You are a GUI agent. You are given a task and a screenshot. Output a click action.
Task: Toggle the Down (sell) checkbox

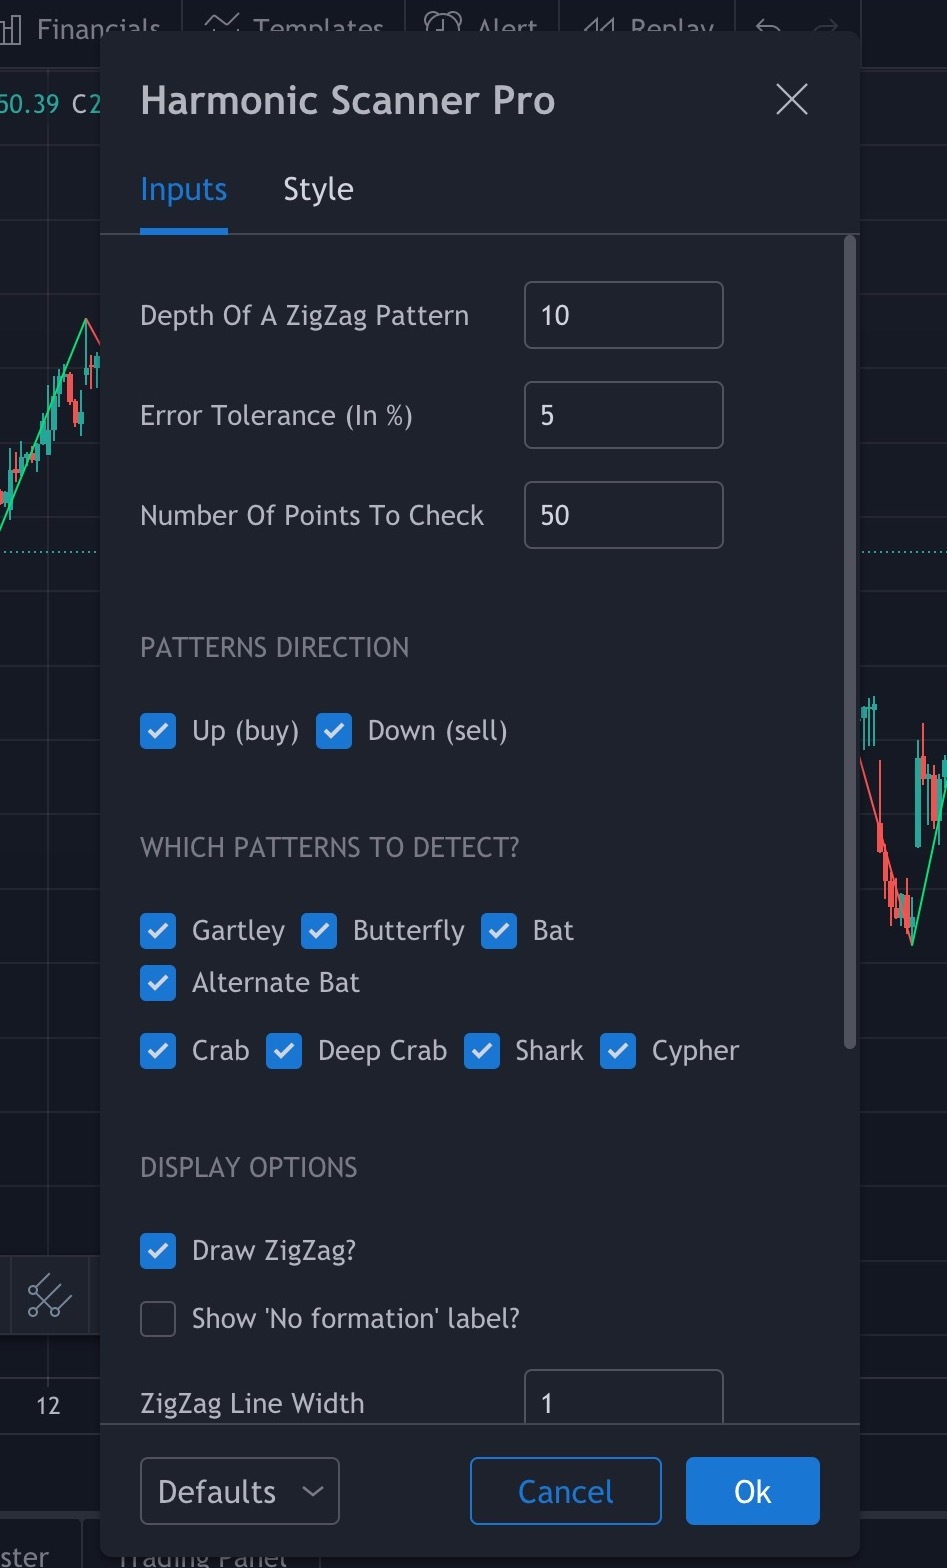(334, 731)
